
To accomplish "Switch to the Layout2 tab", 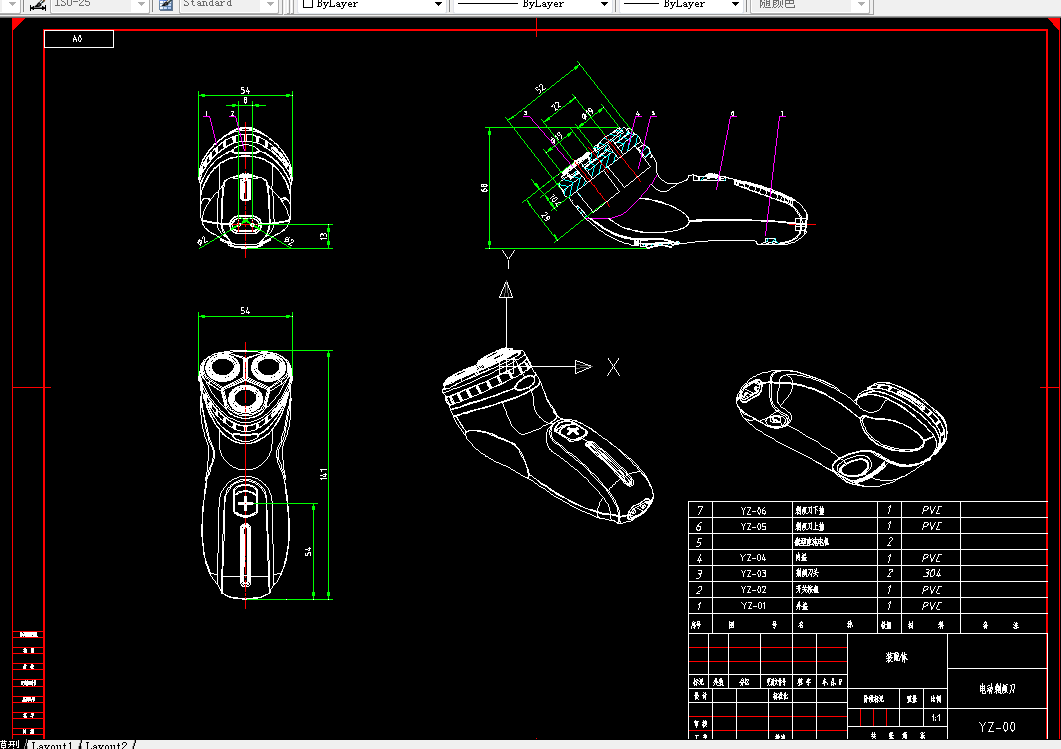I will (106, 745).
